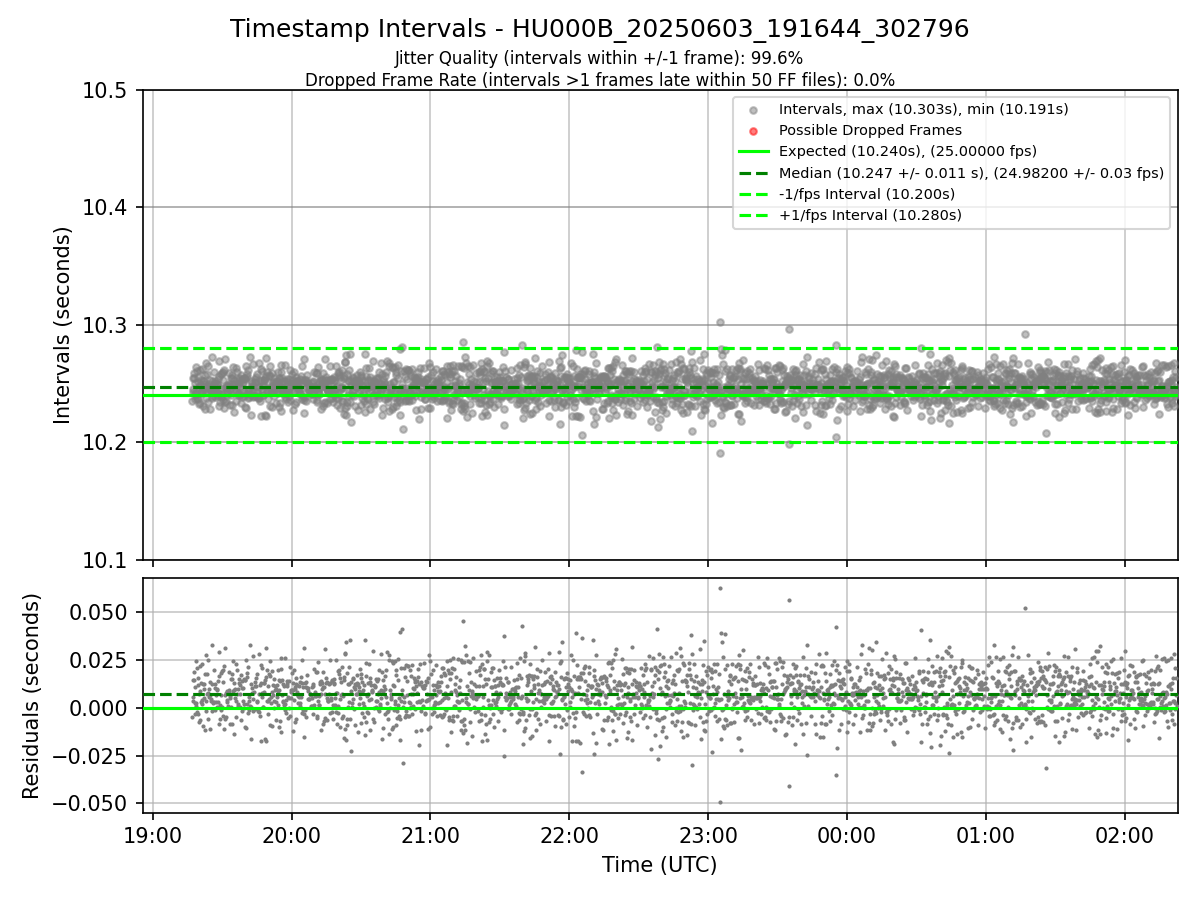
Task: Select the +1/fps Interval (10.280s) legend entry
Action: [869, 214]
